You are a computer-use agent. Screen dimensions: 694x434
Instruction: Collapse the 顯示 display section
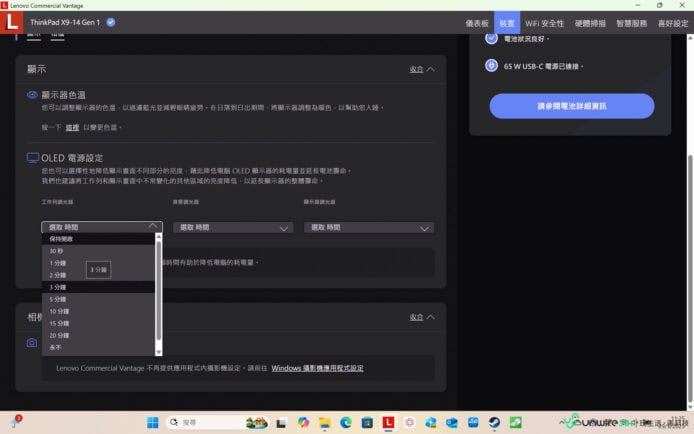click(x=421, y=69)
